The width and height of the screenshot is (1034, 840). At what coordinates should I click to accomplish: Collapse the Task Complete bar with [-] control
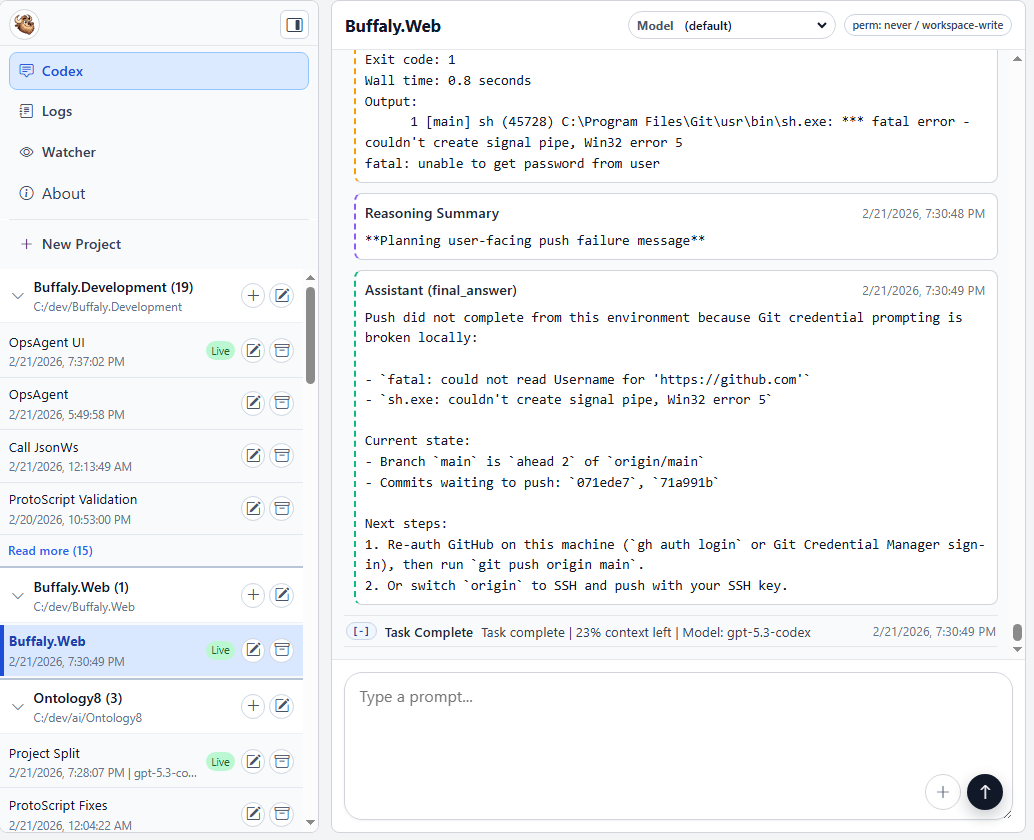[x=361, y=632]
